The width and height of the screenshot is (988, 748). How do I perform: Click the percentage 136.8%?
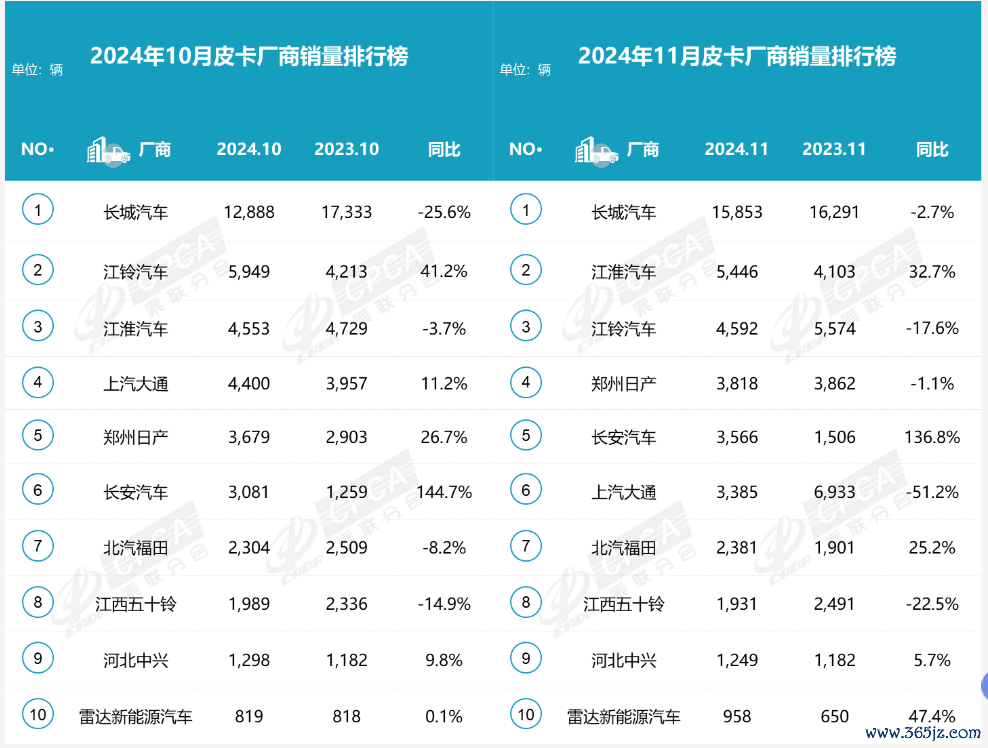[x=932, y=437]
